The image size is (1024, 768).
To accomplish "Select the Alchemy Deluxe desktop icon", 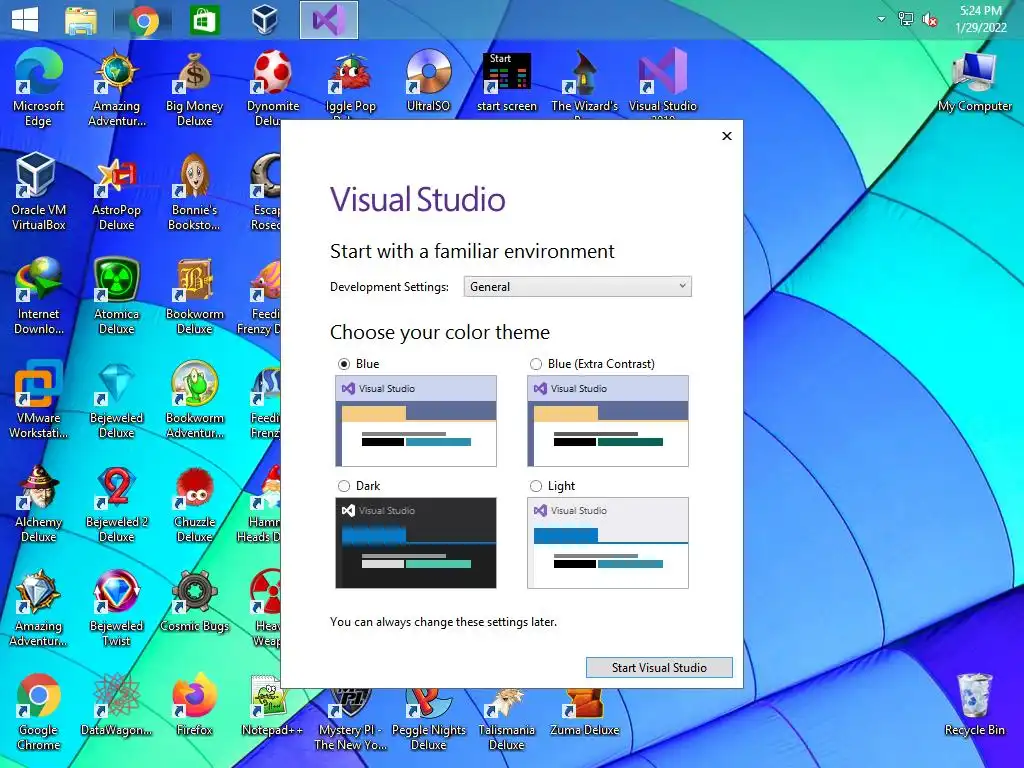I will pyautogui.click(x=39, y=504).
